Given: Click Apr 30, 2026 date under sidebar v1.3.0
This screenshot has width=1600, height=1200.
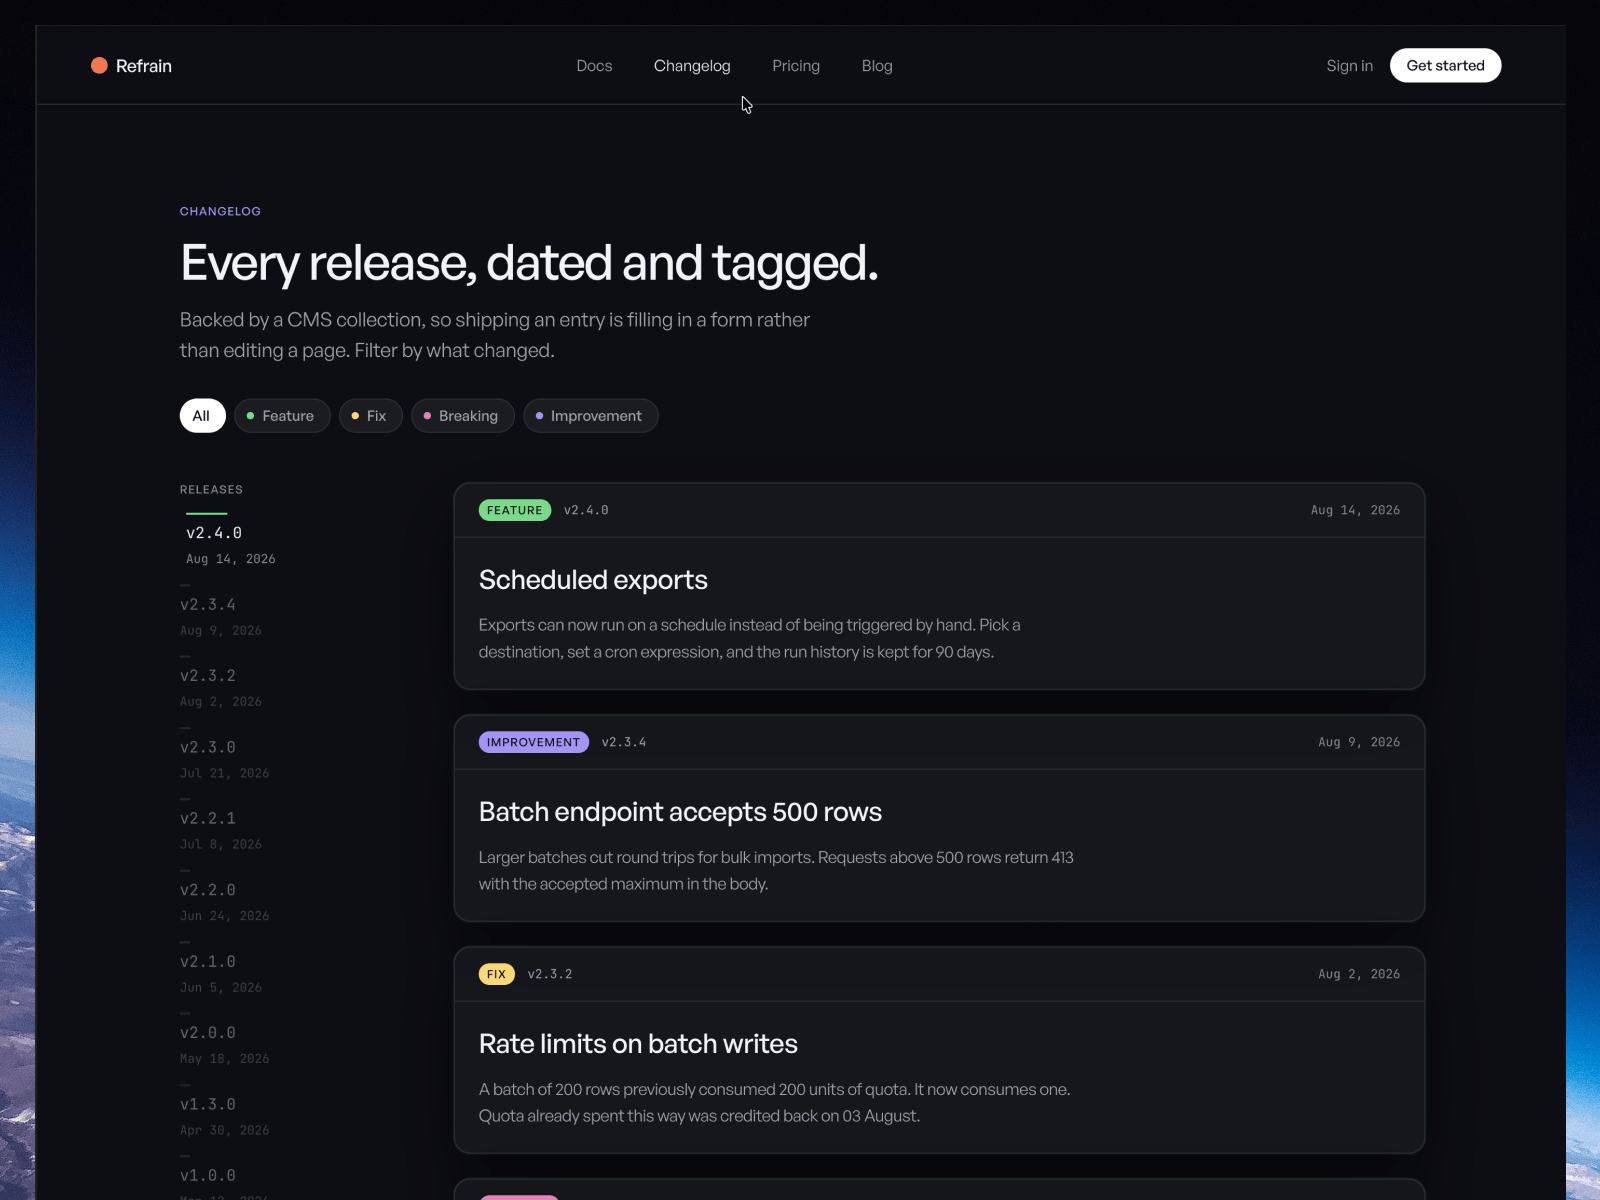Looking at the screenshot, I should tap(224, 1130).
